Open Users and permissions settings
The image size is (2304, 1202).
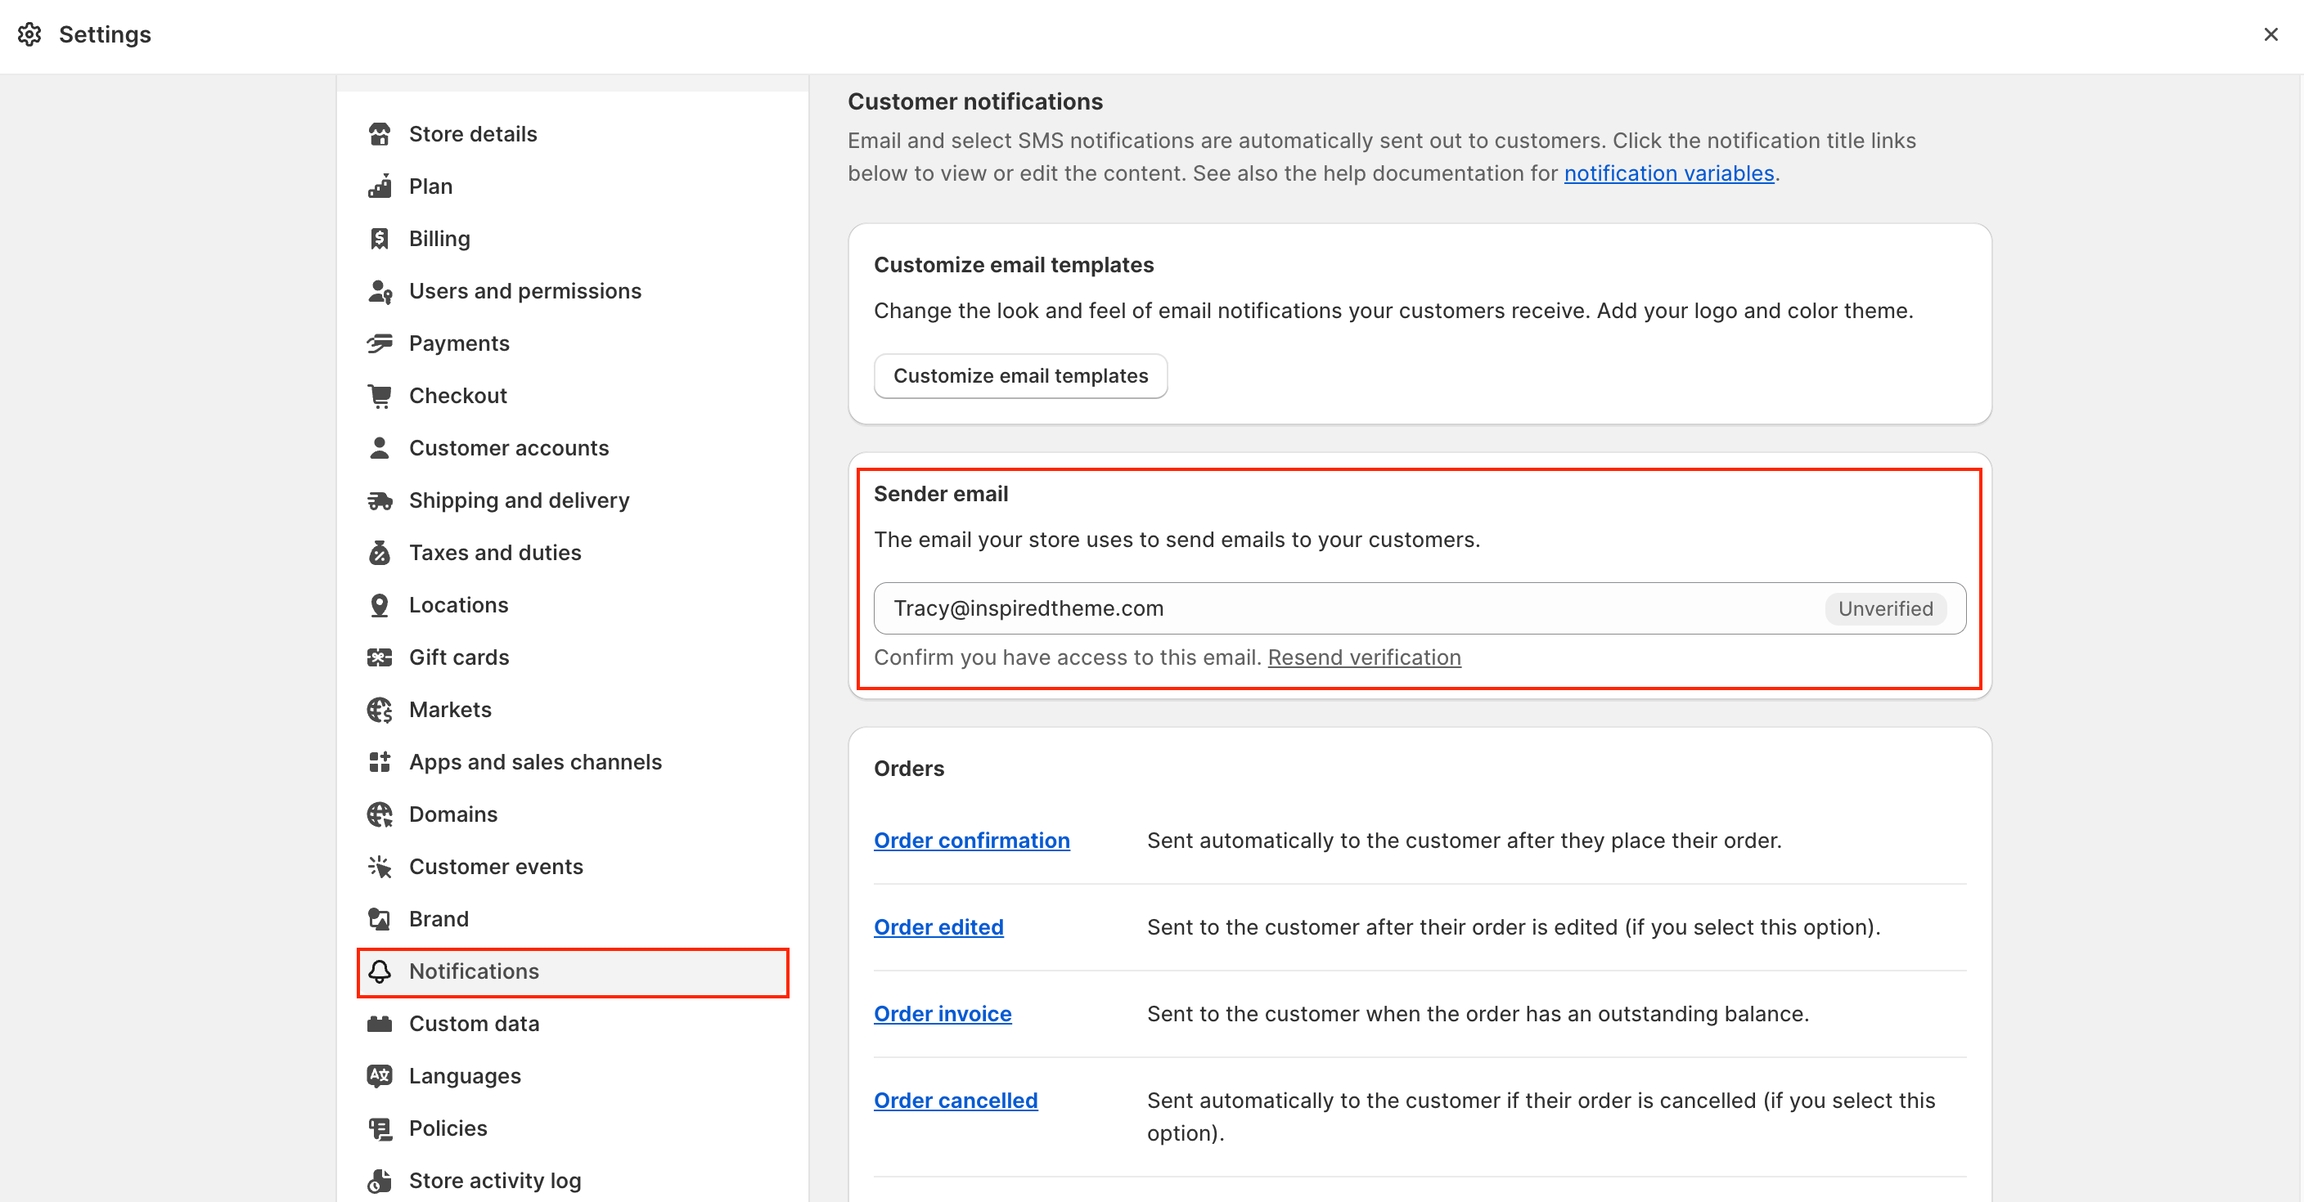[x=524, y=291]
